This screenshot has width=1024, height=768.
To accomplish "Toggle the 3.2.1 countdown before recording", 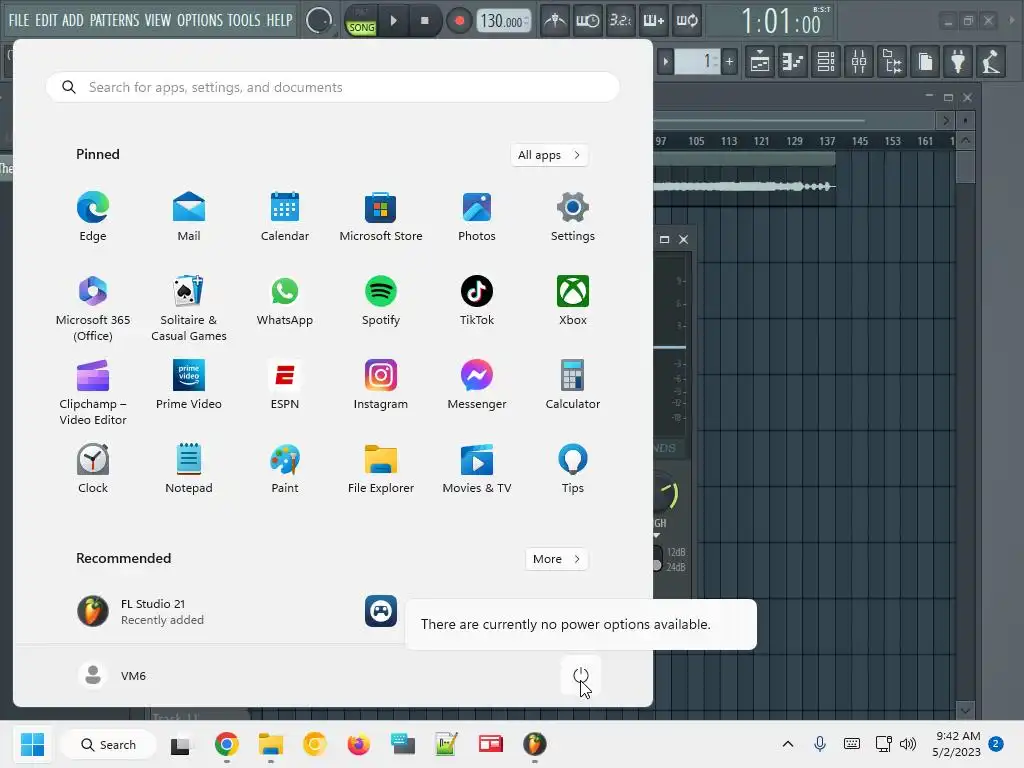I will tap(620, 21).
